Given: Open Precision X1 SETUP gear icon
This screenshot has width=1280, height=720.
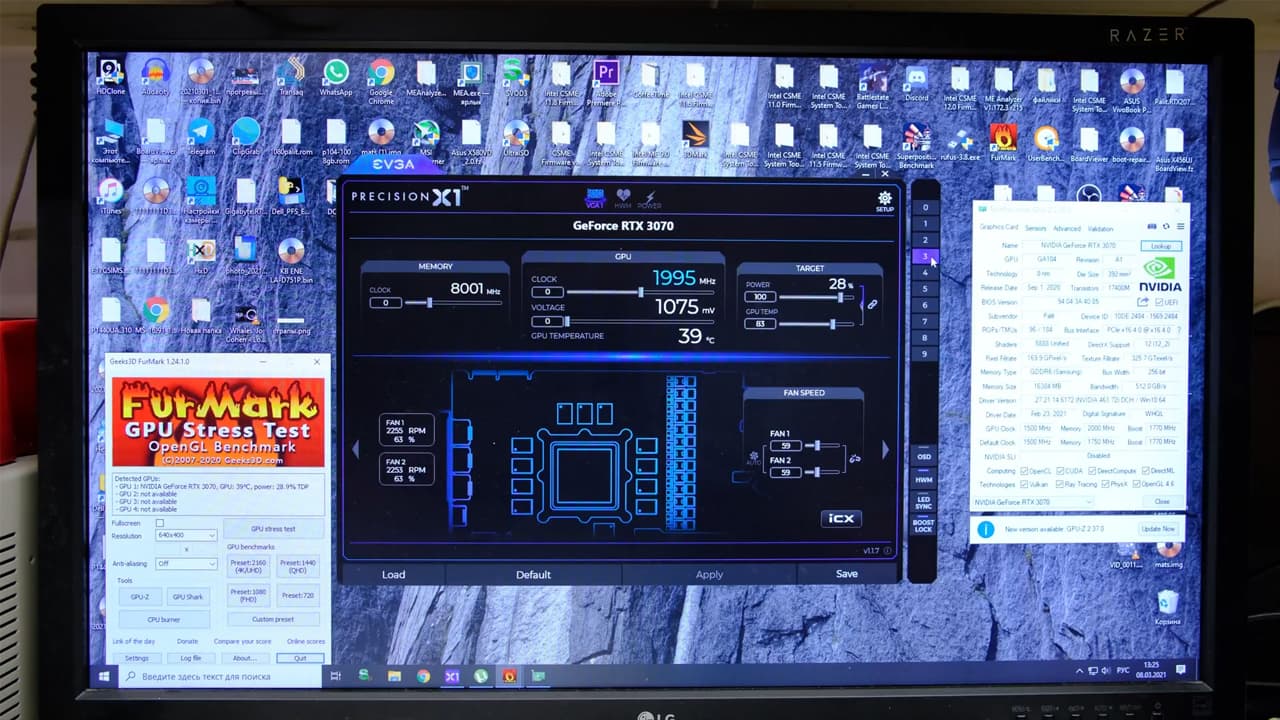Looking at the screenshot, I should pyautogui.click(x=884, y=199).
